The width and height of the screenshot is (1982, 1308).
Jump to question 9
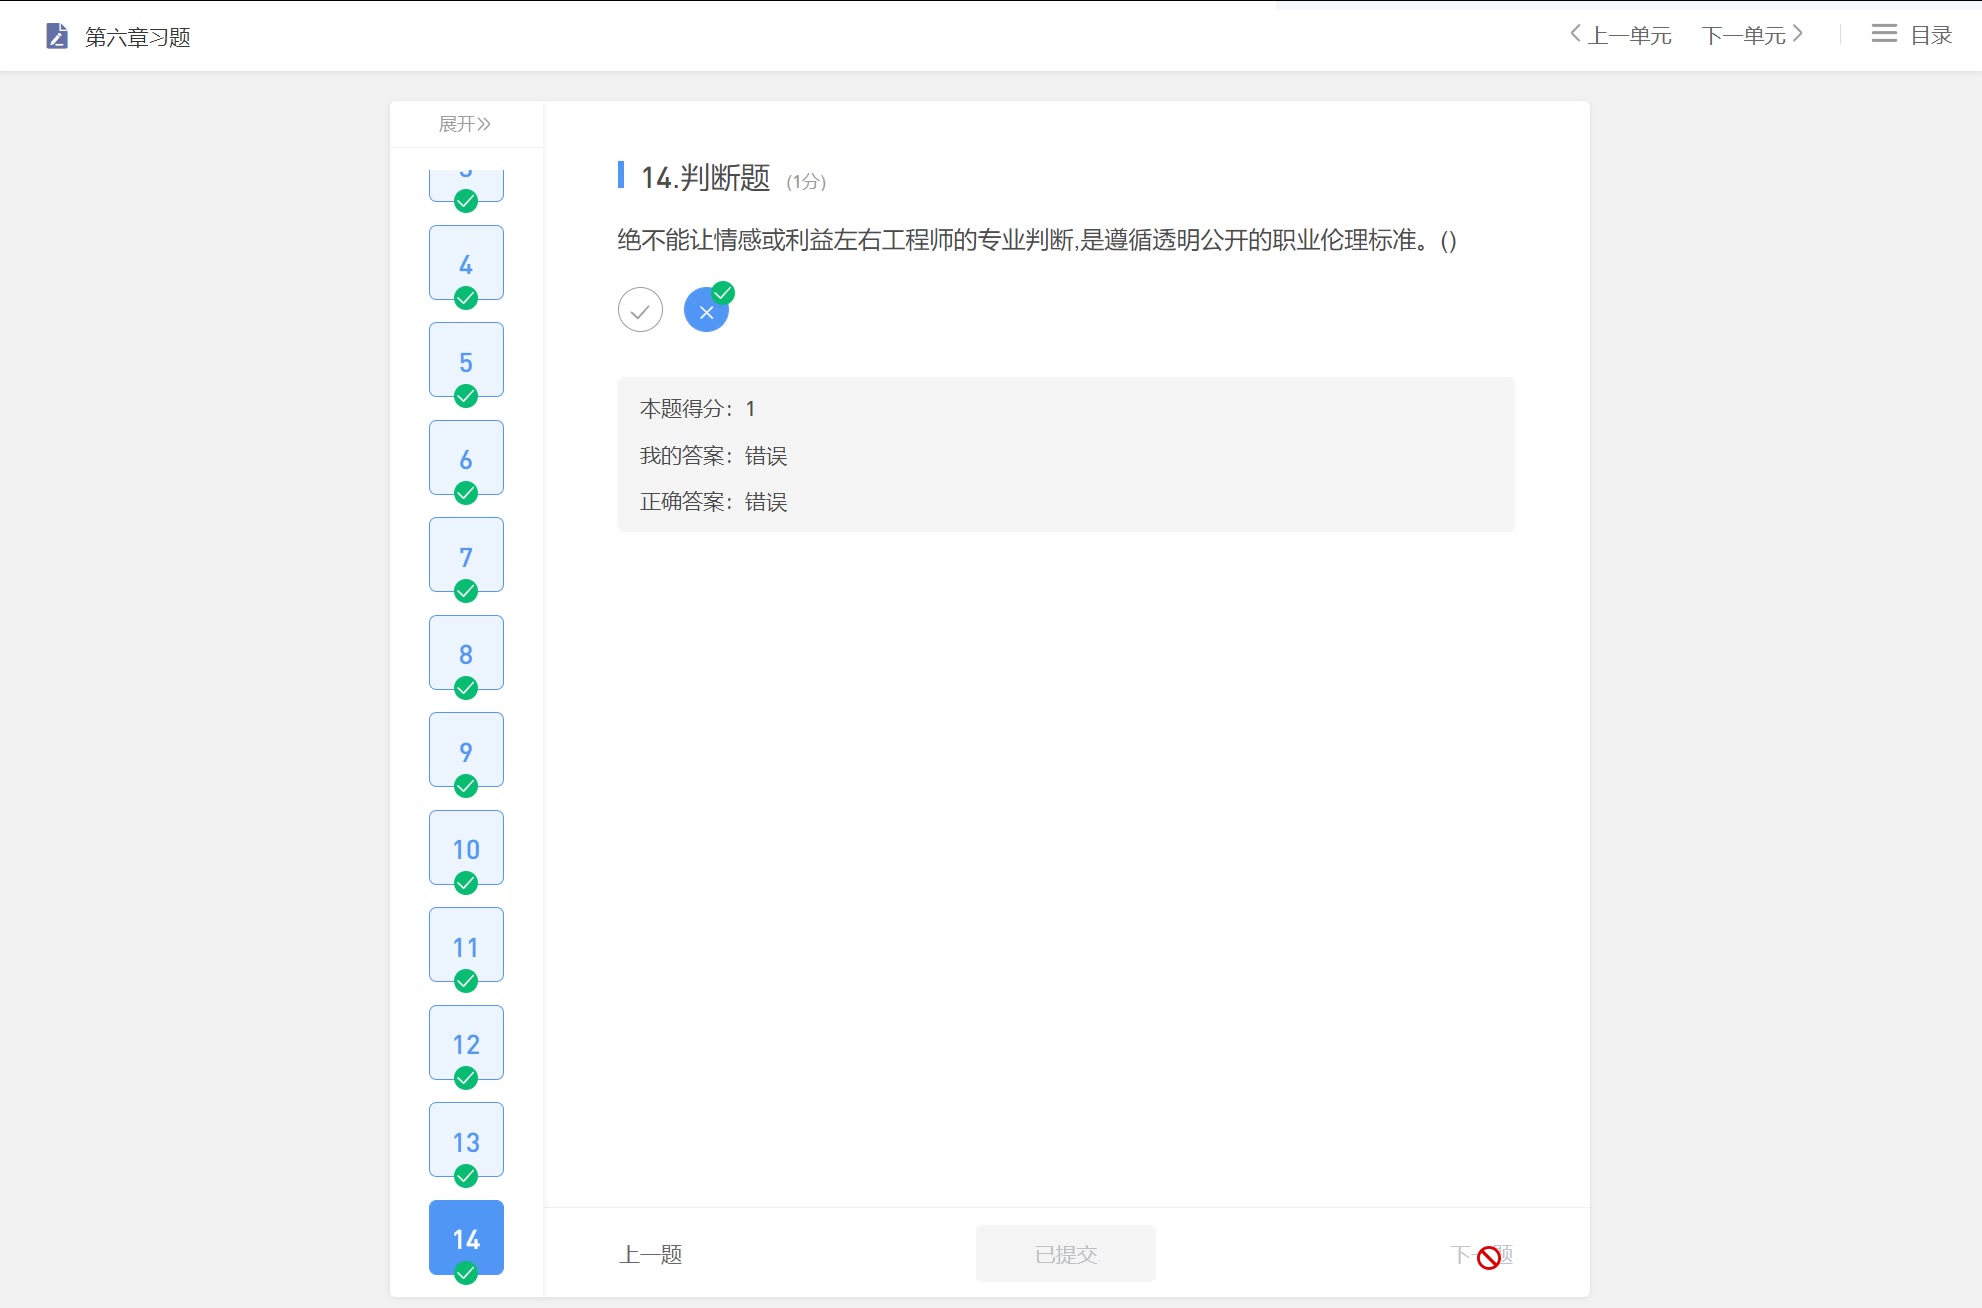click(466, 751)
